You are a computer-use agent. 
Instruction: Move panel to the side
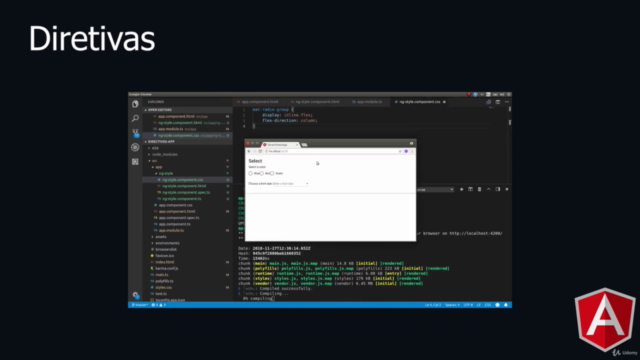pyautogui.click(x=498, y=189)
